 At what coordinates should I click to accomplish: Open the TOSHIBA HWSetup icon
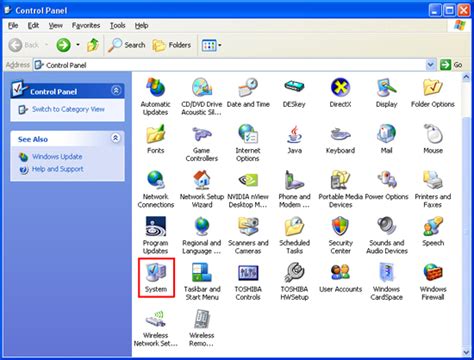(294, 282)
